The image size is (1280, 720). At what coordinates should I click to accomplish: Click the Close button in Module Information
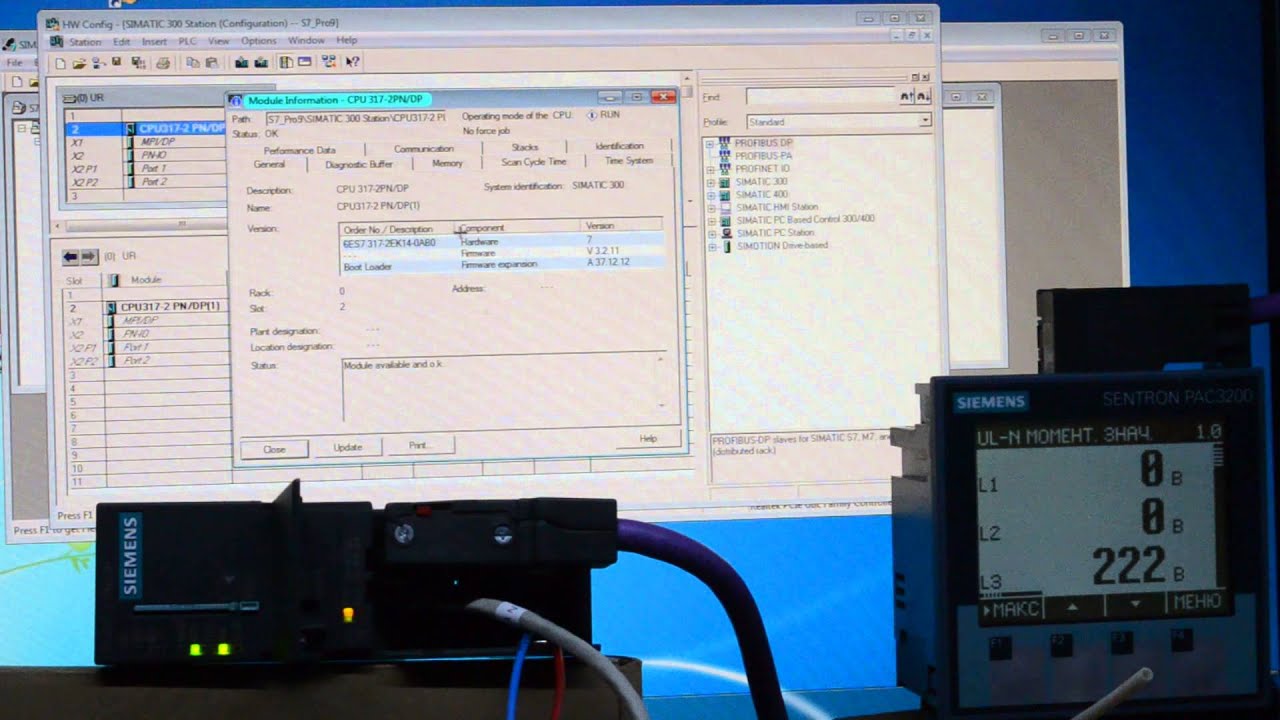pyautogui.click(x=274, y=449)
